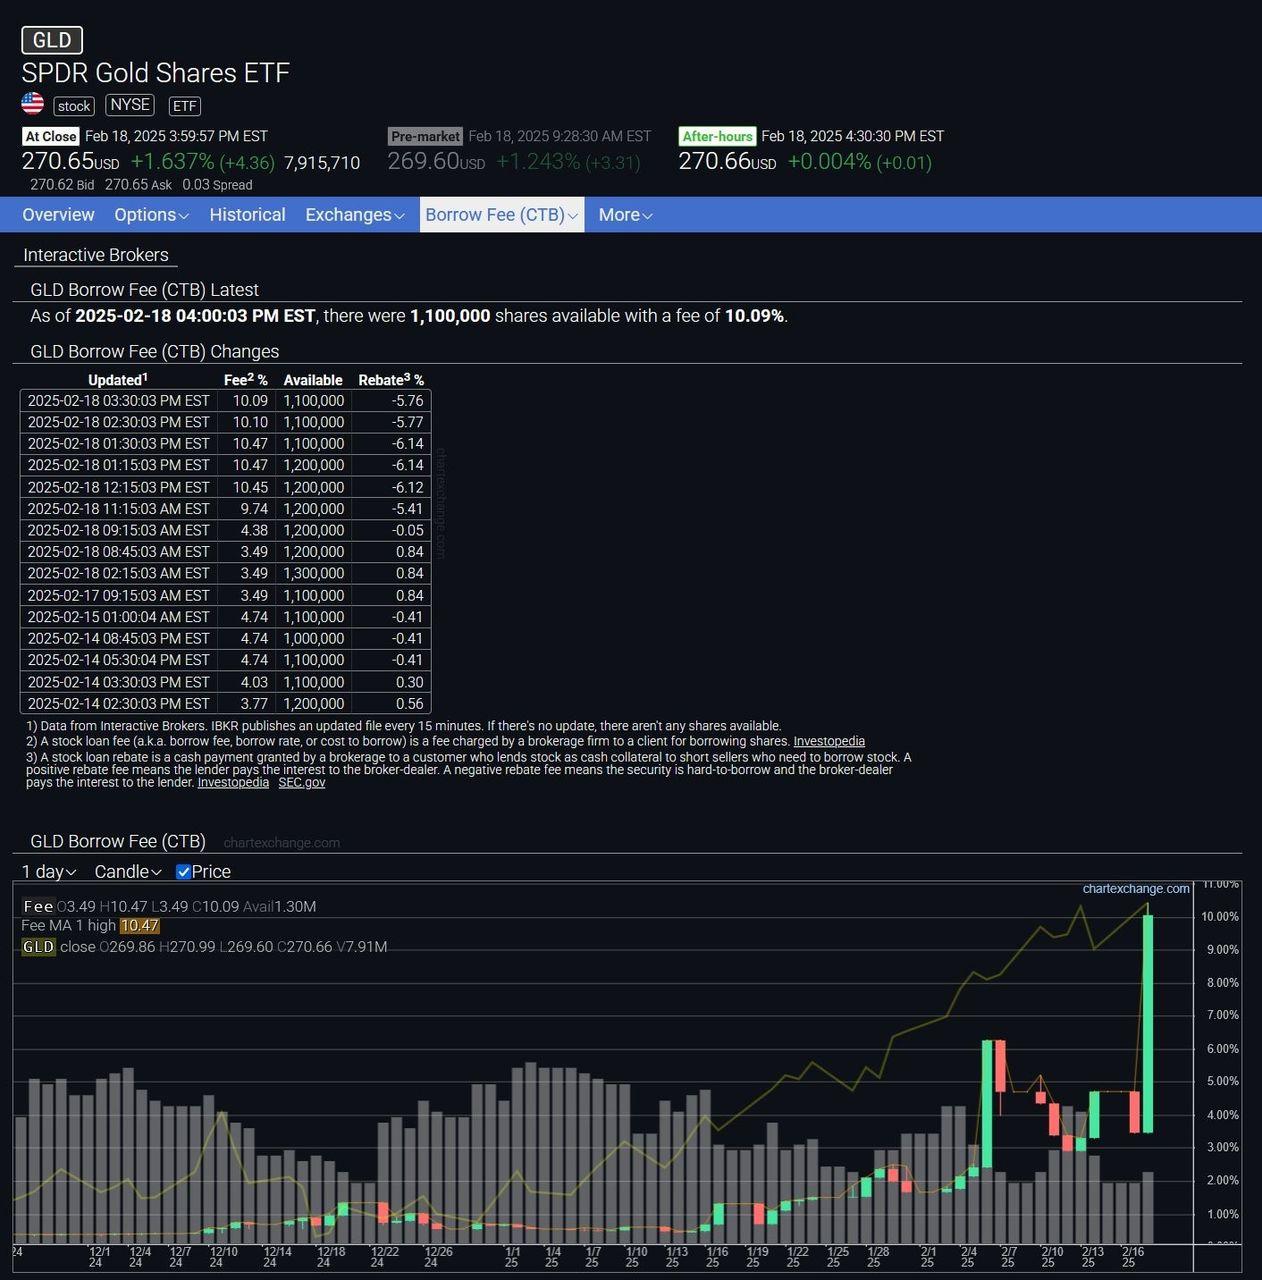Open Investopedia link in stock loan fee note
Screen dimensions: 1262x1280
(829, 741)
